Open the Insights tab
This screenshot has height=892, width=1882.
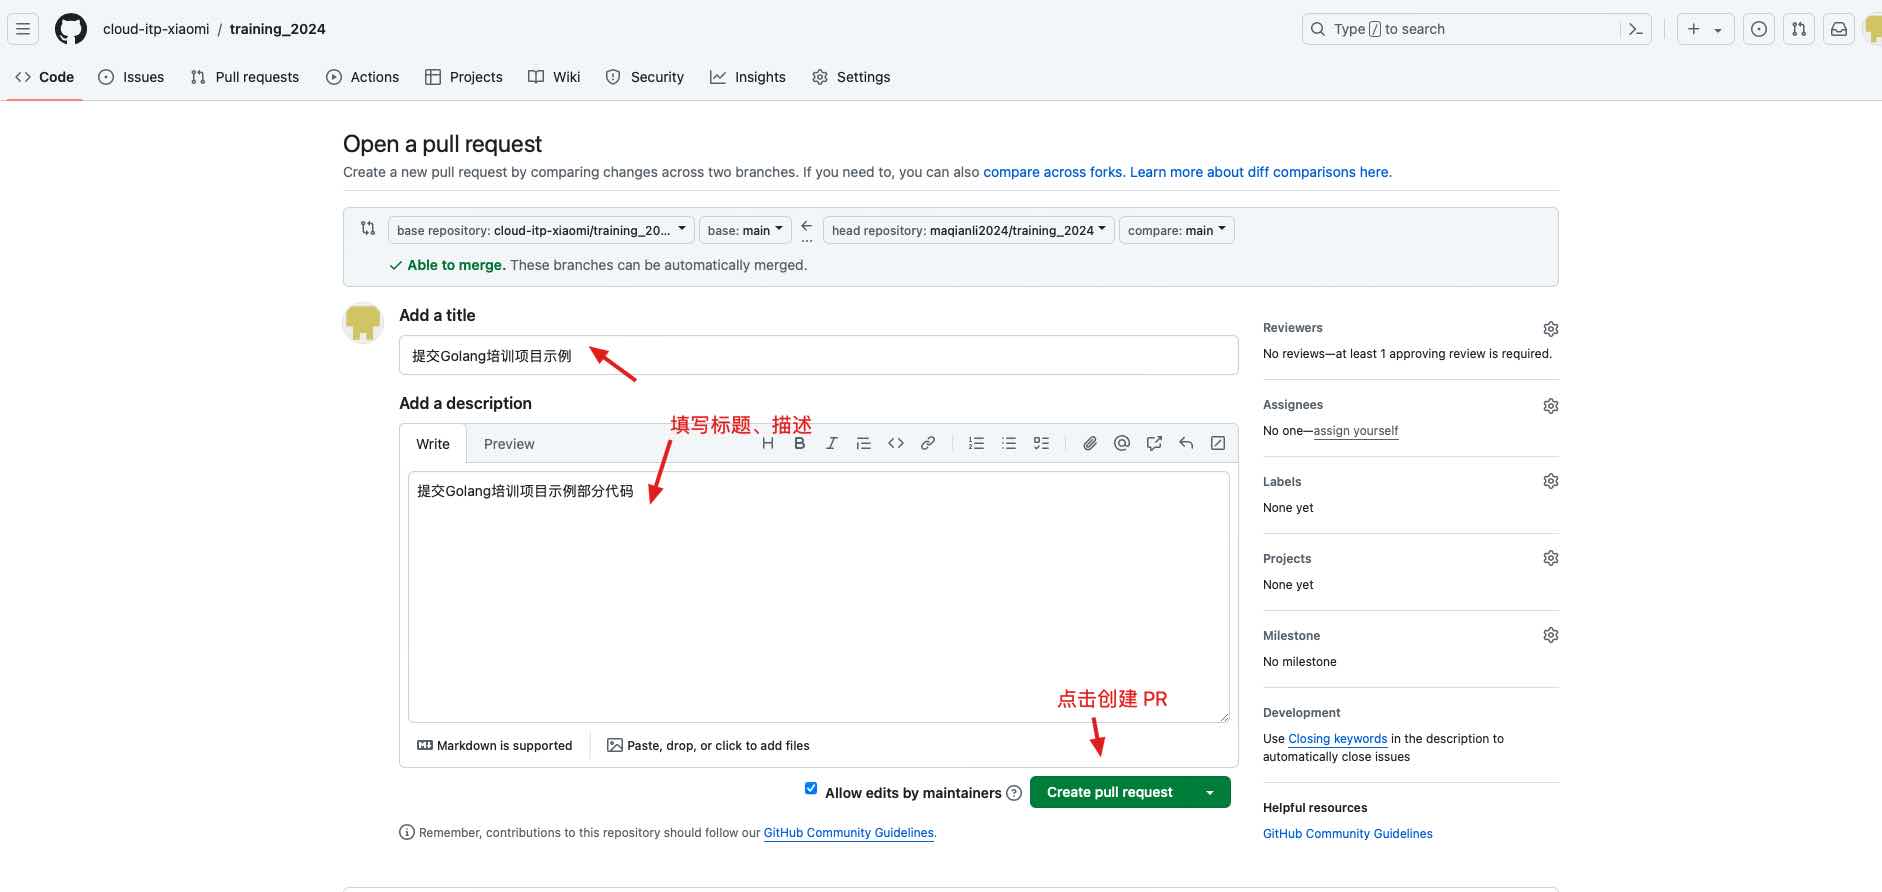click(x=748, y=77)
